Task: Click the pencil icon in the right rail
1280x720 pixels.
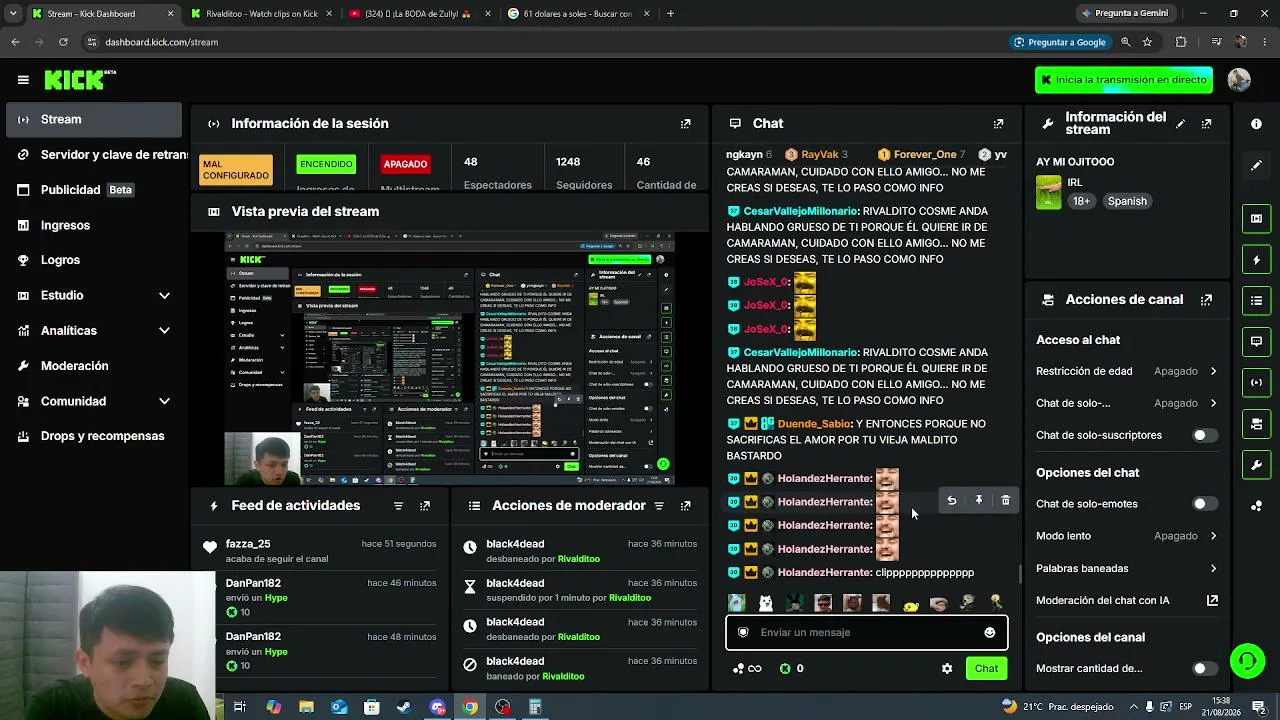Action: click(1256, 165)
